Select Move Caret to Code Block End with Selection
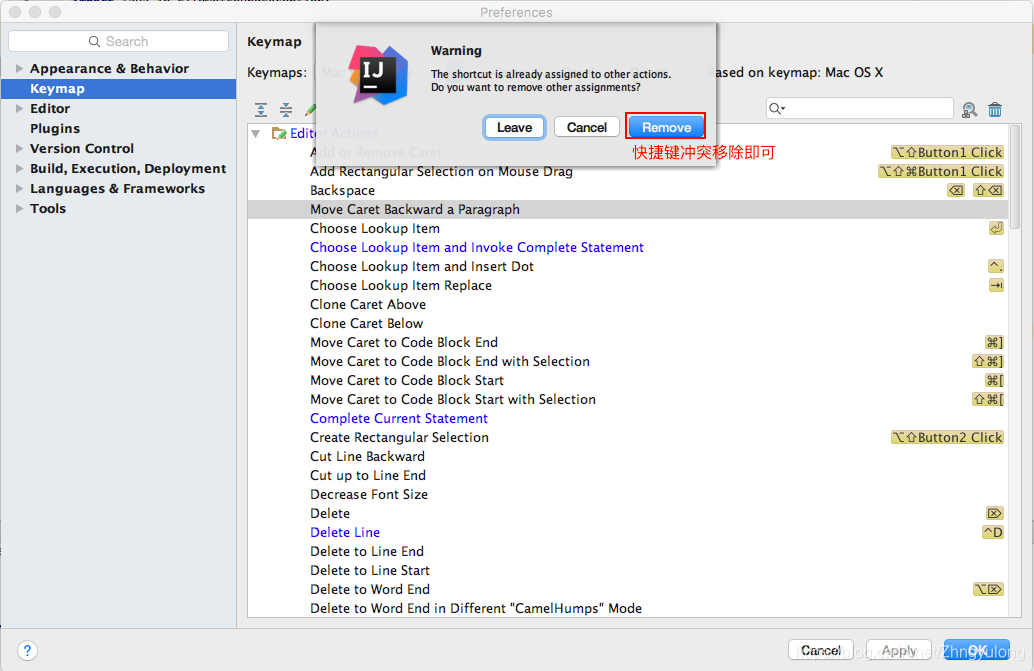 coord(450,362)
